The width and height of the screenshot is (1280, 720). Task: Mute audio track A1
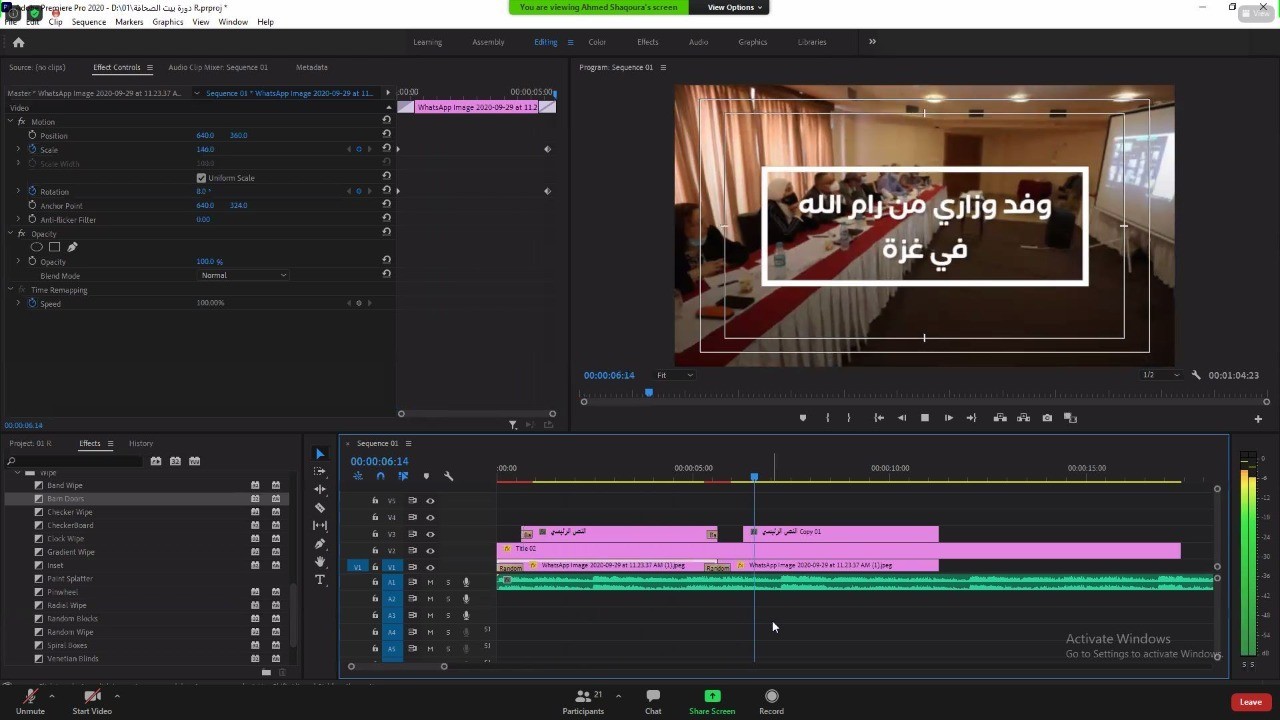tap(430, 582)
